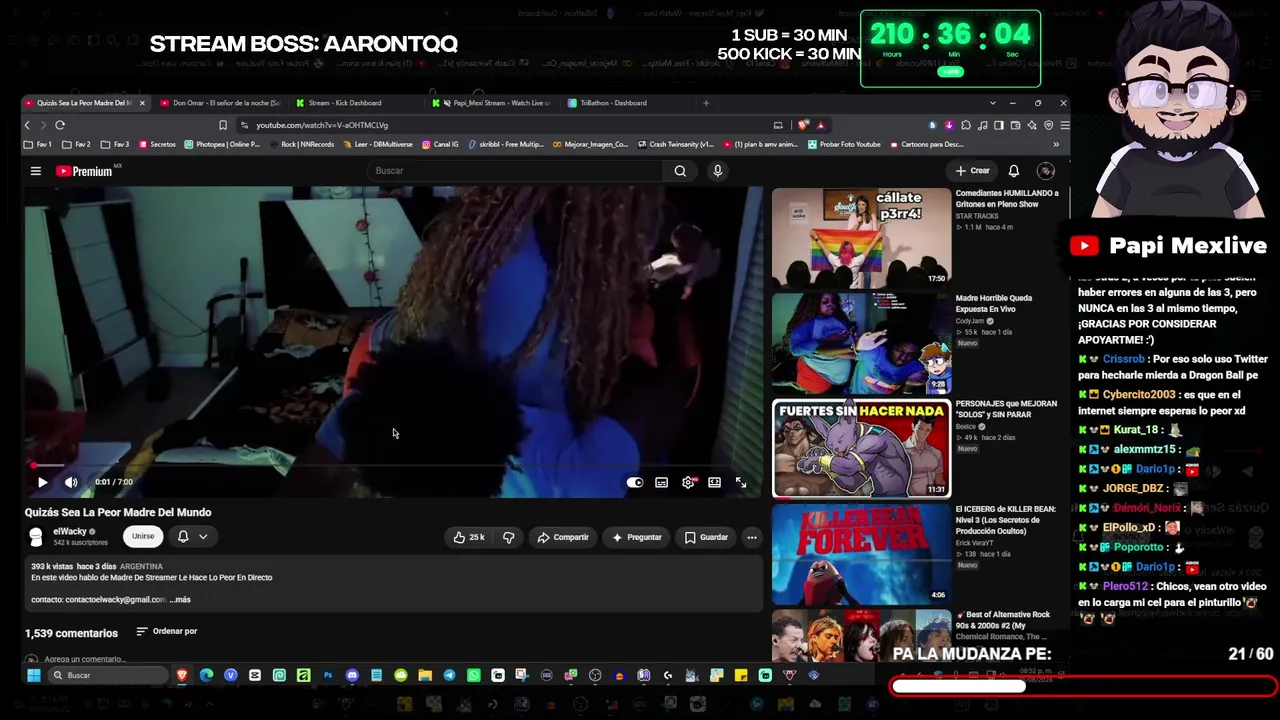Open the YouTube guide hamburger menu
Screen dimensions: 1280x720
pos(35,171)
